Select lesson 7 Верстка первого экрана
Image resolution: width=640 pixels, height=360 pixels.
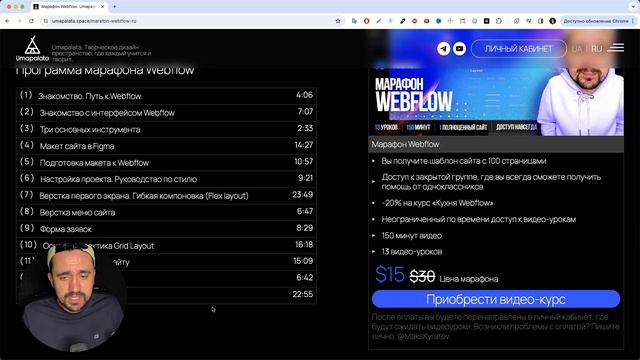tap(167, 196)
